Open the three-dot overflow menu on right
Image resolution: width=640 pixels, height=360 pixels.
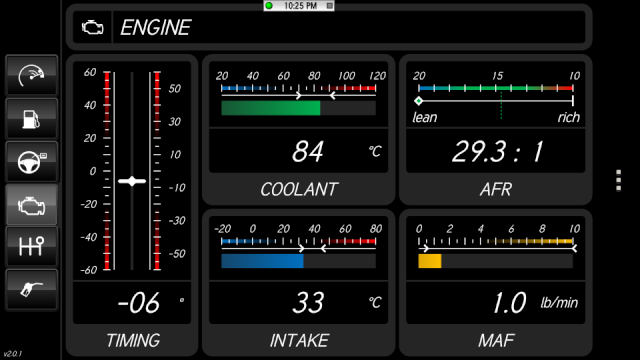619,180
